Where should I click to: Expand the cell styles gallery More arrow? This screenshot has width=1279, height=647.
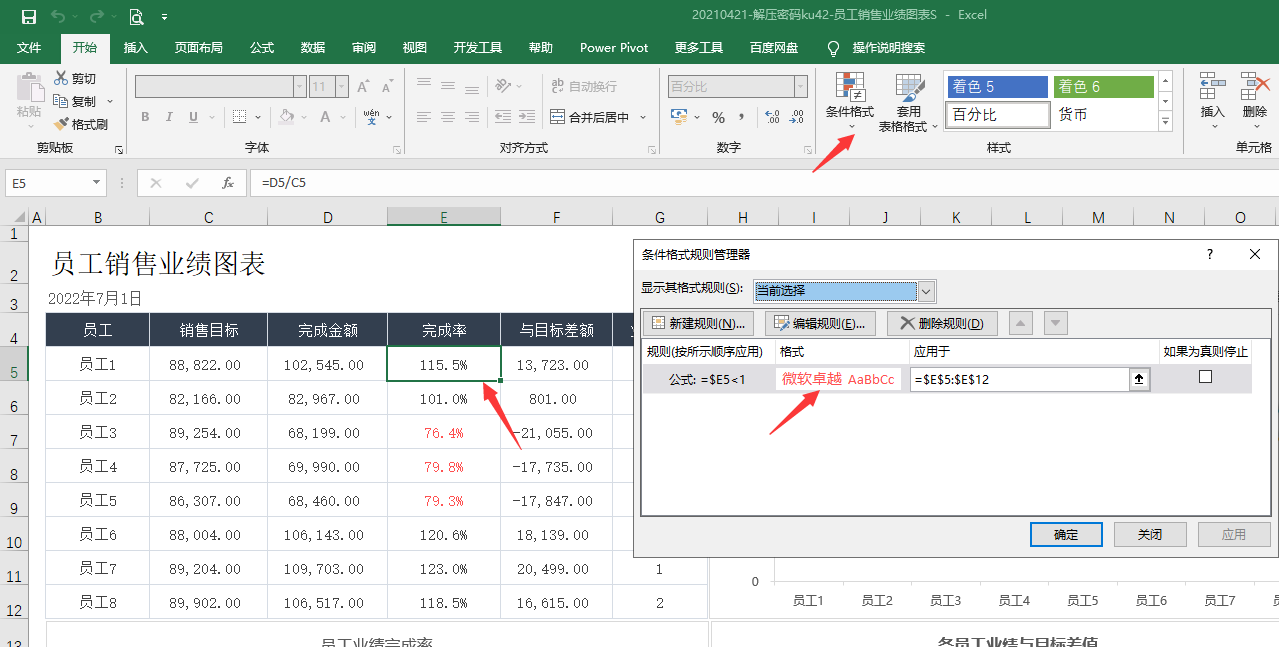1165,122
